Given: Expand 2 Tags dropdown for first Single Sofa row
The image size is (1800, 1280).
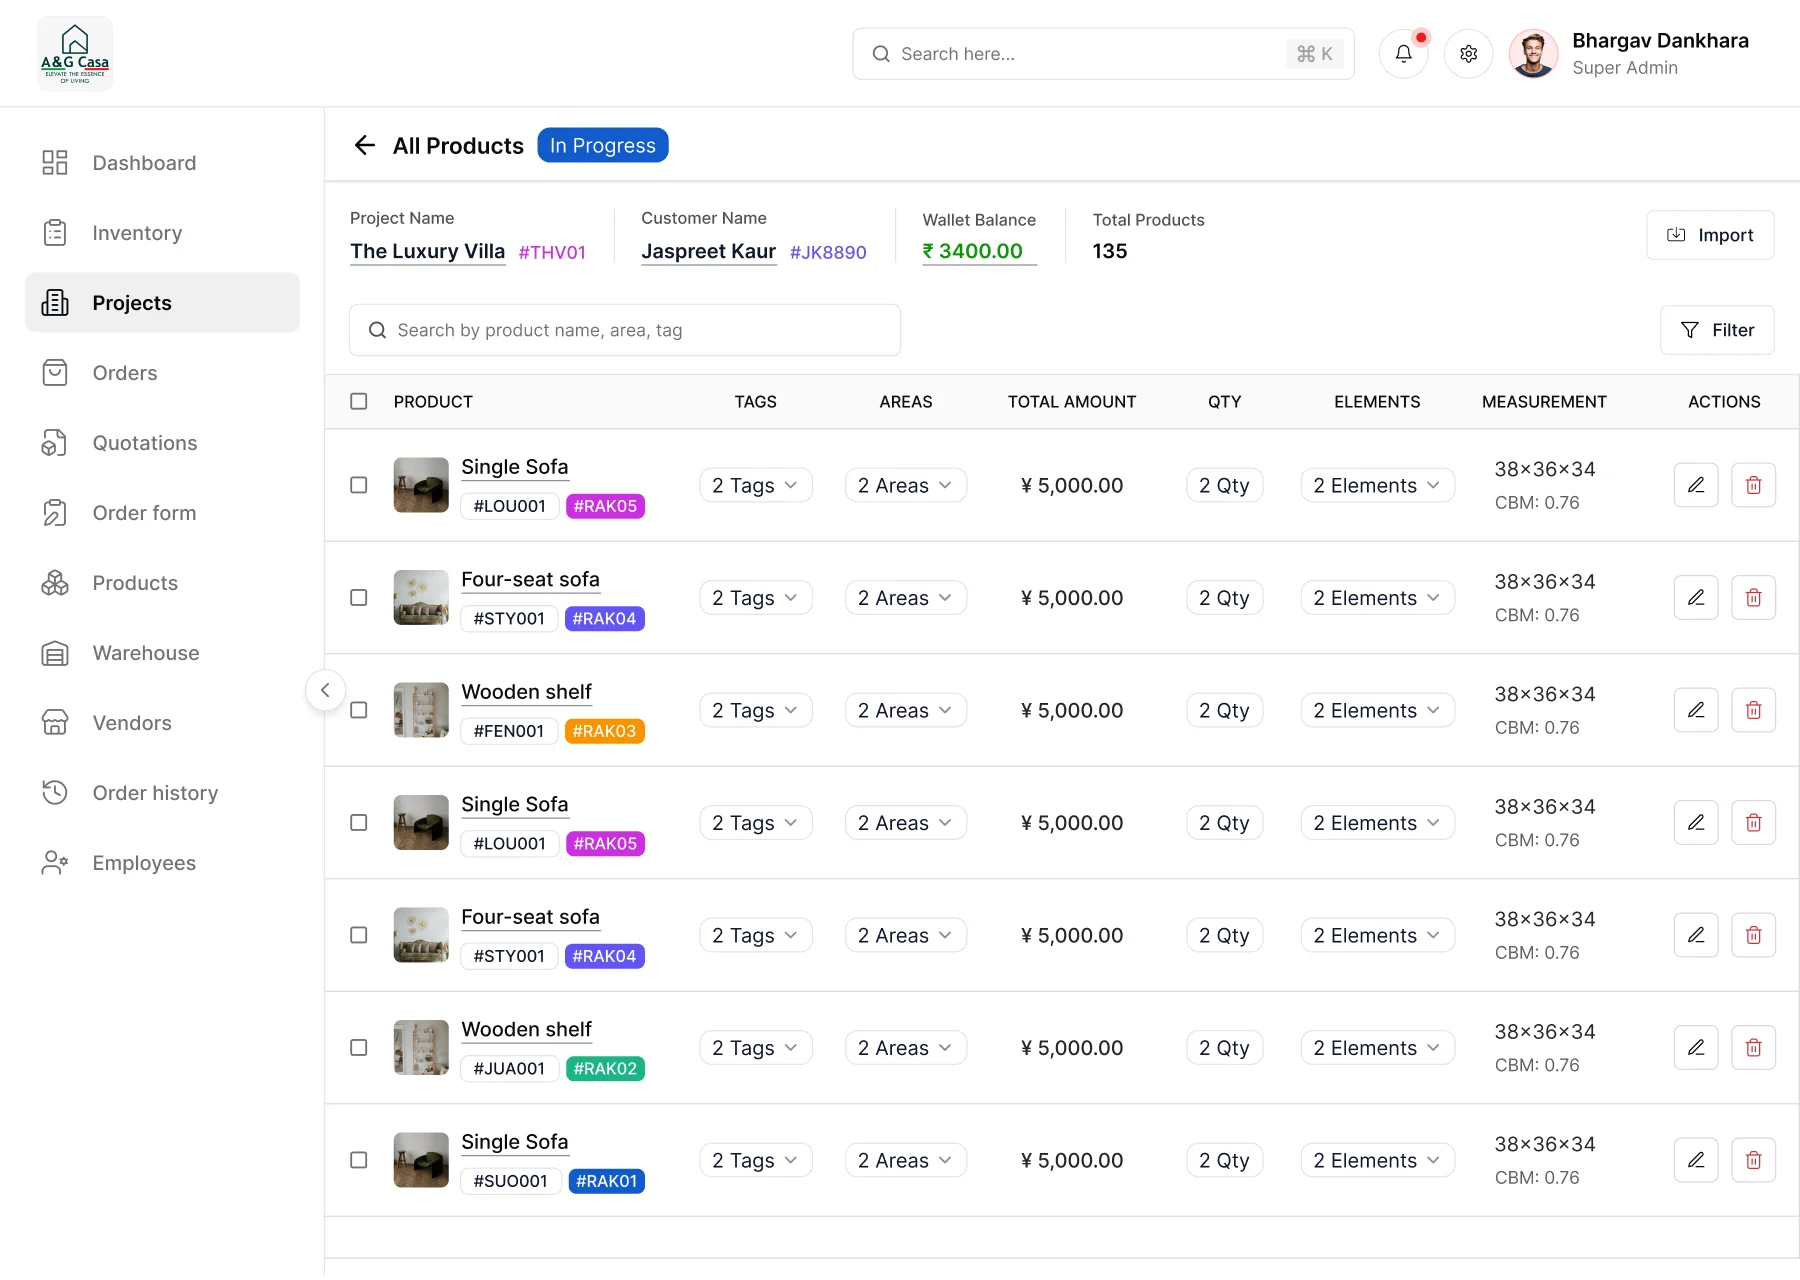Looking at the screenshot, I should coord(756,485).
